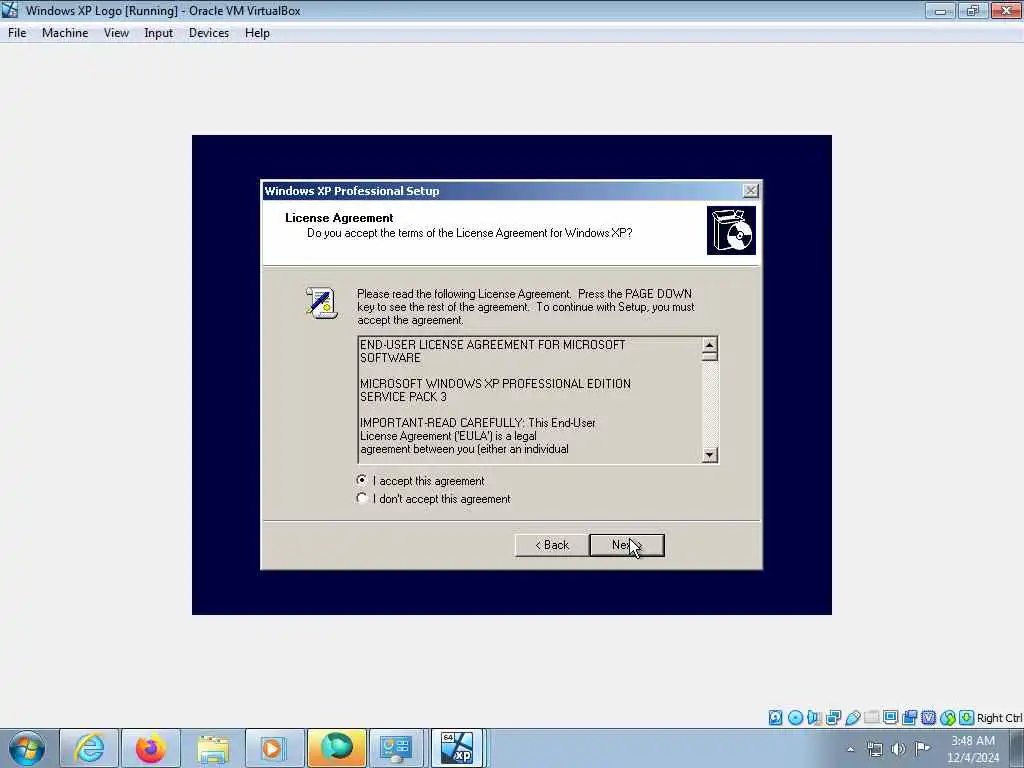Click the Show desktop strip beside the clock
The width and height of the screenshot is (1024, 768).
tap(1017, 748)
